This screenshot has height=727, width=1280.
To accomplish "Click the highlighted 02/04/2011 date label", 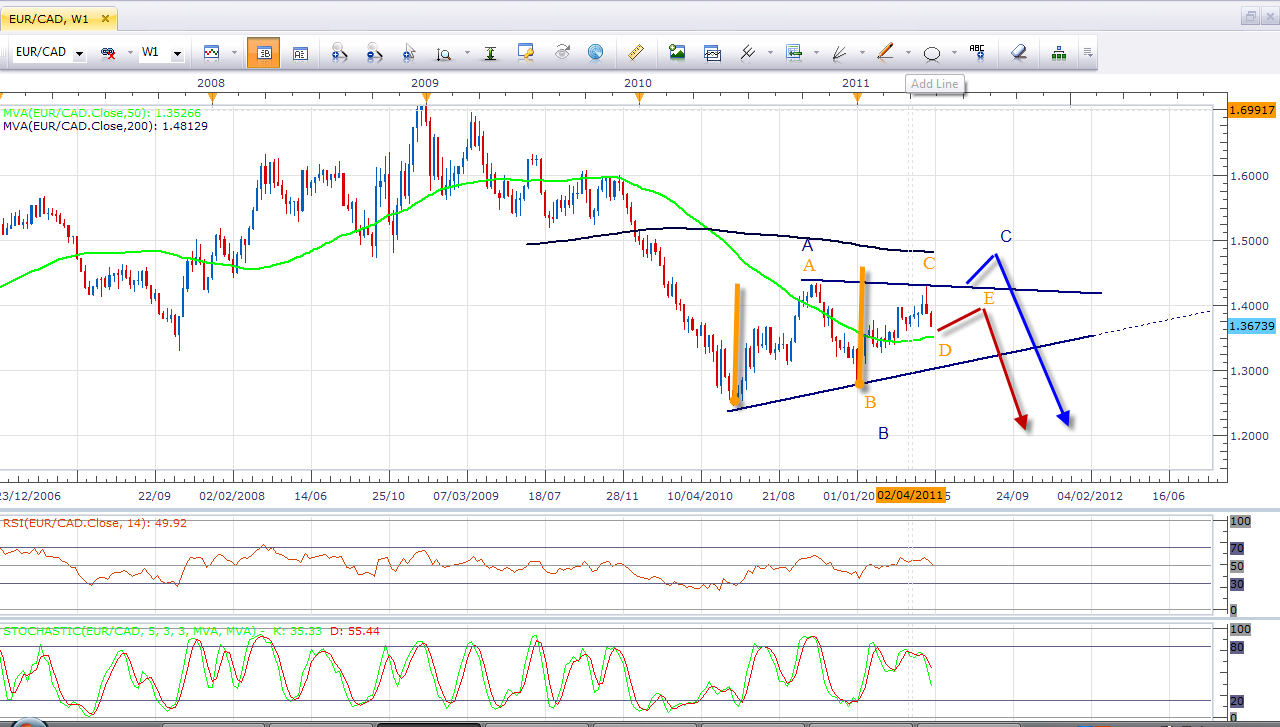I will coord(910,495).
